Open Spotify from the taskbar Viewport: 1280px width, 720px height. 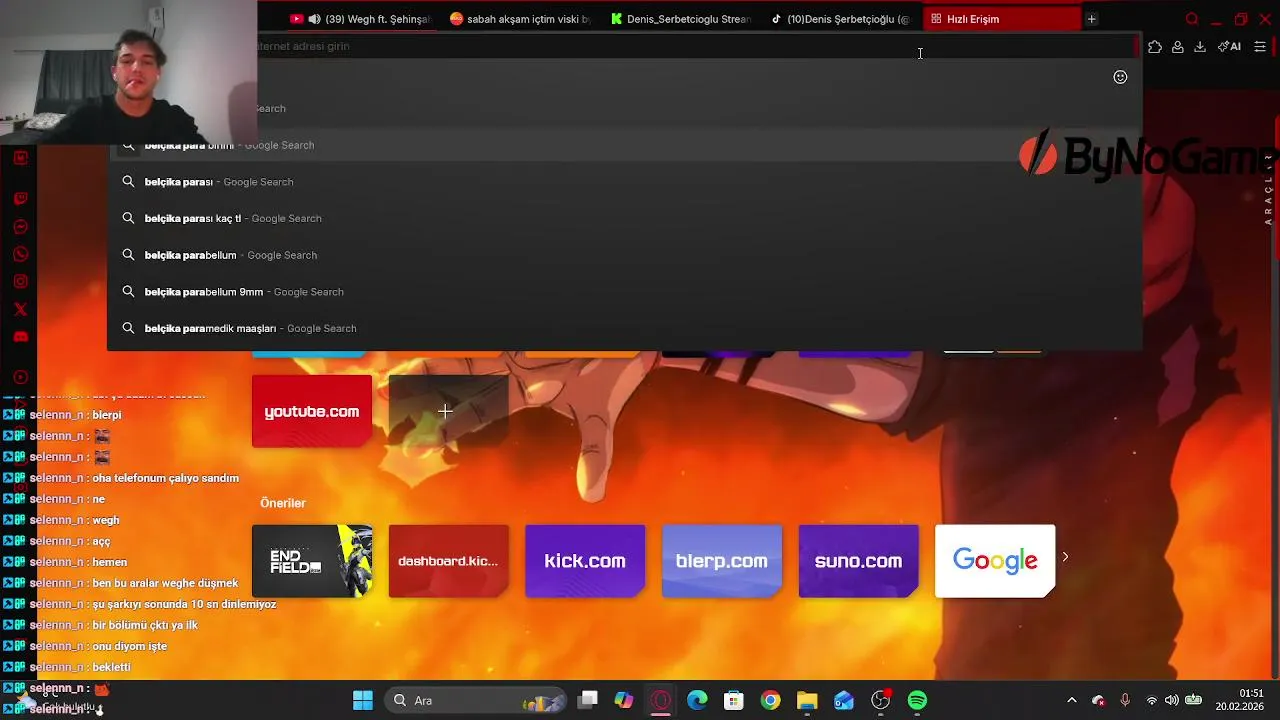917,700
